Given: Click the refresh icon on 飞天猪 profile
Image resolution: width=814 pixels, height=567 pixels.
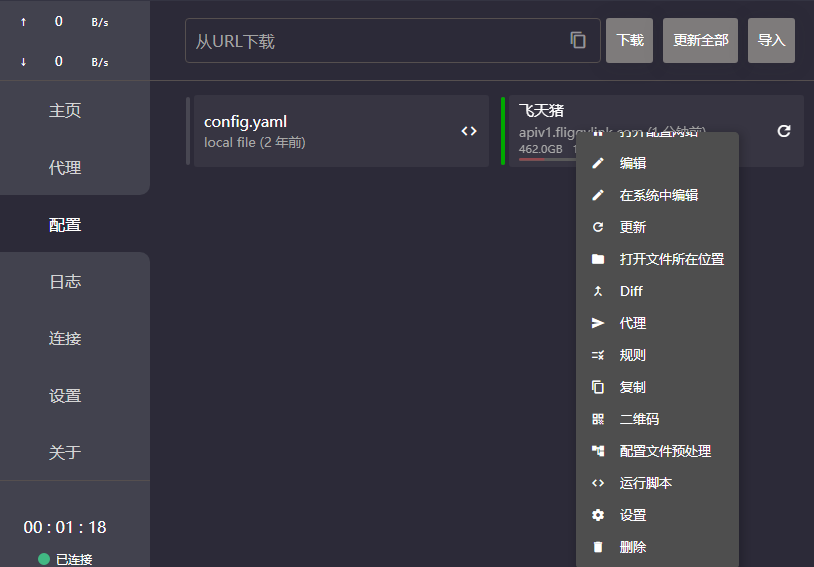Looking at the screenshot, I should (x=784, y=131).
